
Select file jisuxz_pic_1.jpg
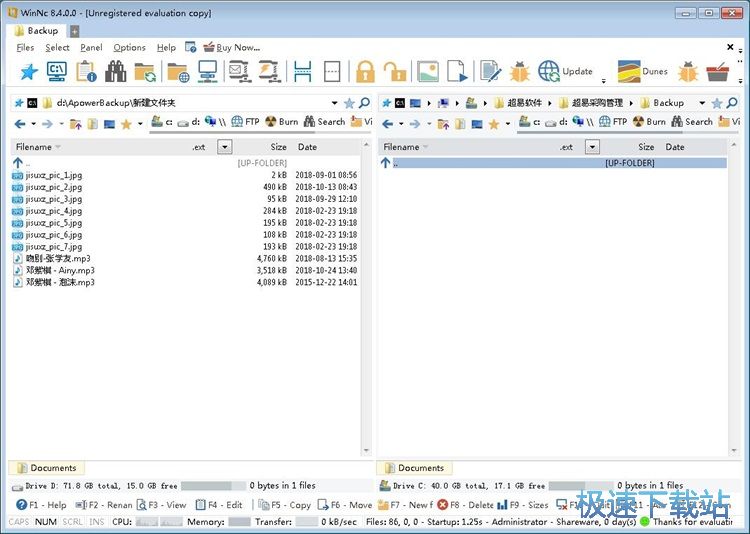[x=185, y=175]
